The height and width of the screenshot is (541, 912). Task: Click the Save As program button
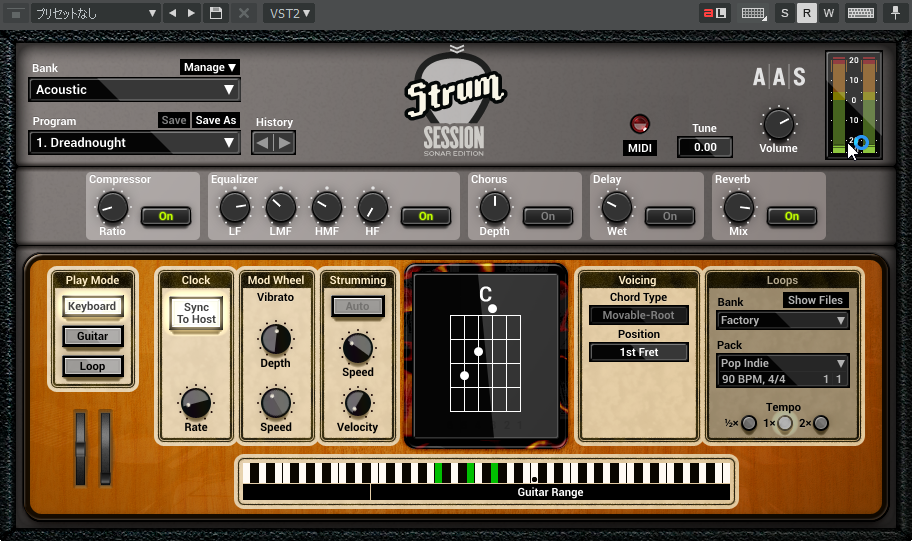(x=216, y=120)
